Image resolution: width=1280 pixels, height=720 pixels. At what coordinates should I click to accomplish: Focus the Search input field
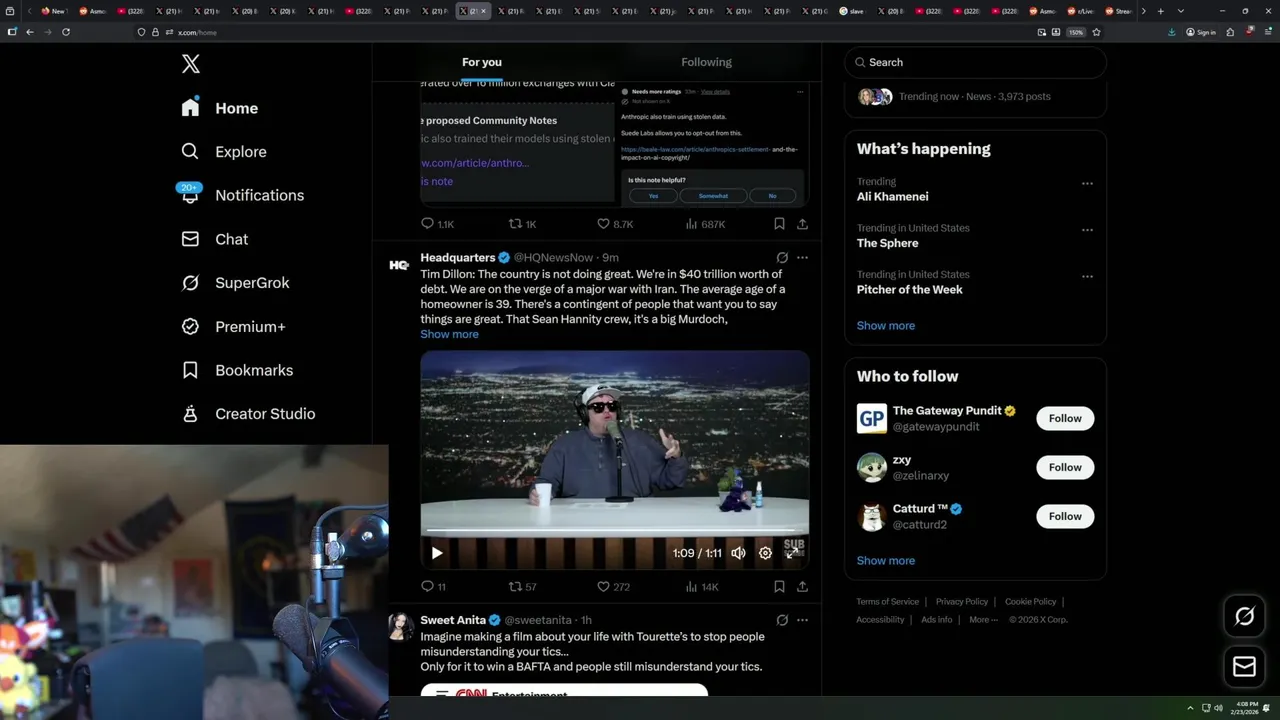tap(976, 62)
